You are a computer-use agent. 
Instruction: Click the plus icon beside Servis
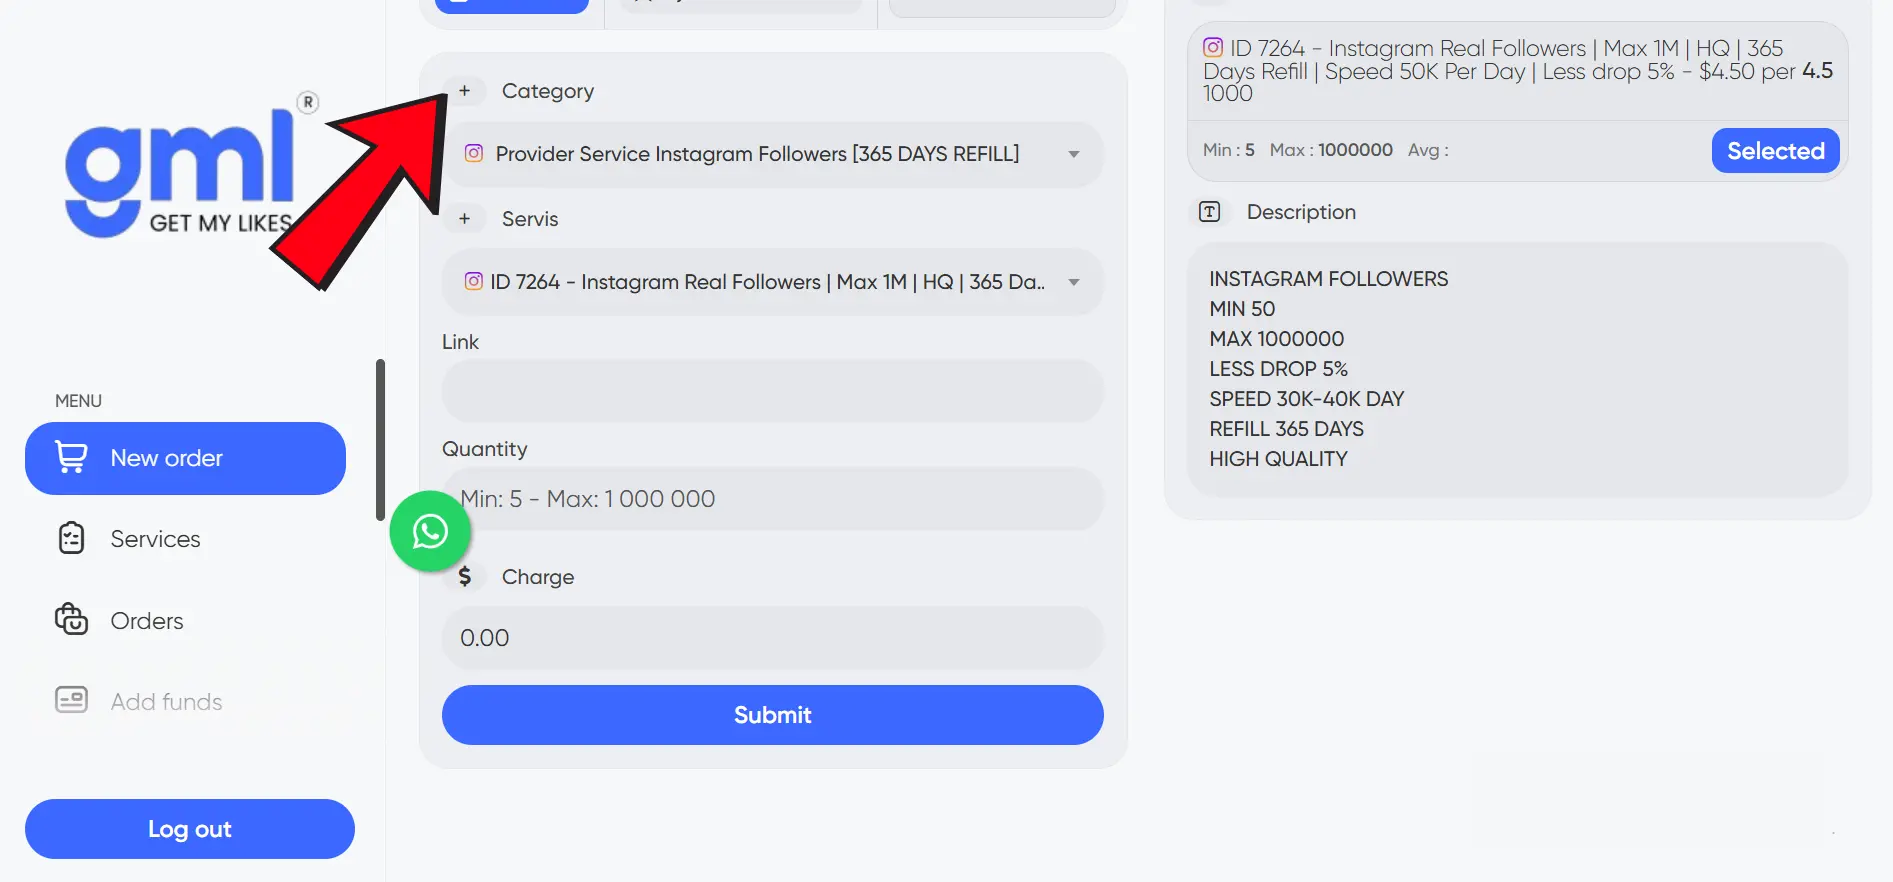pos(464,219)
